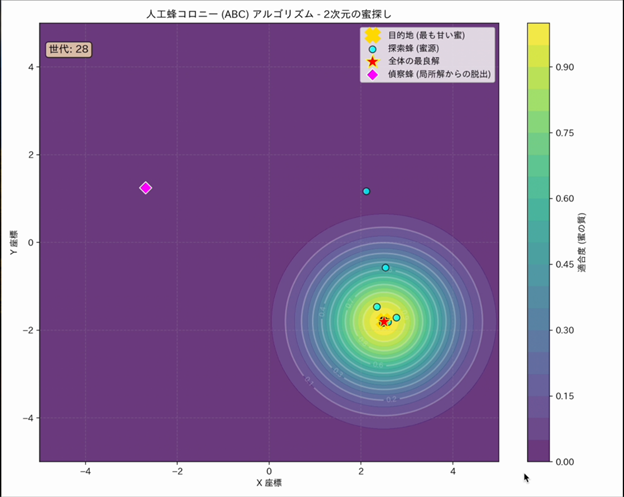Click the magenta diamond scout bee marker in plot

[x=146, y=188]
